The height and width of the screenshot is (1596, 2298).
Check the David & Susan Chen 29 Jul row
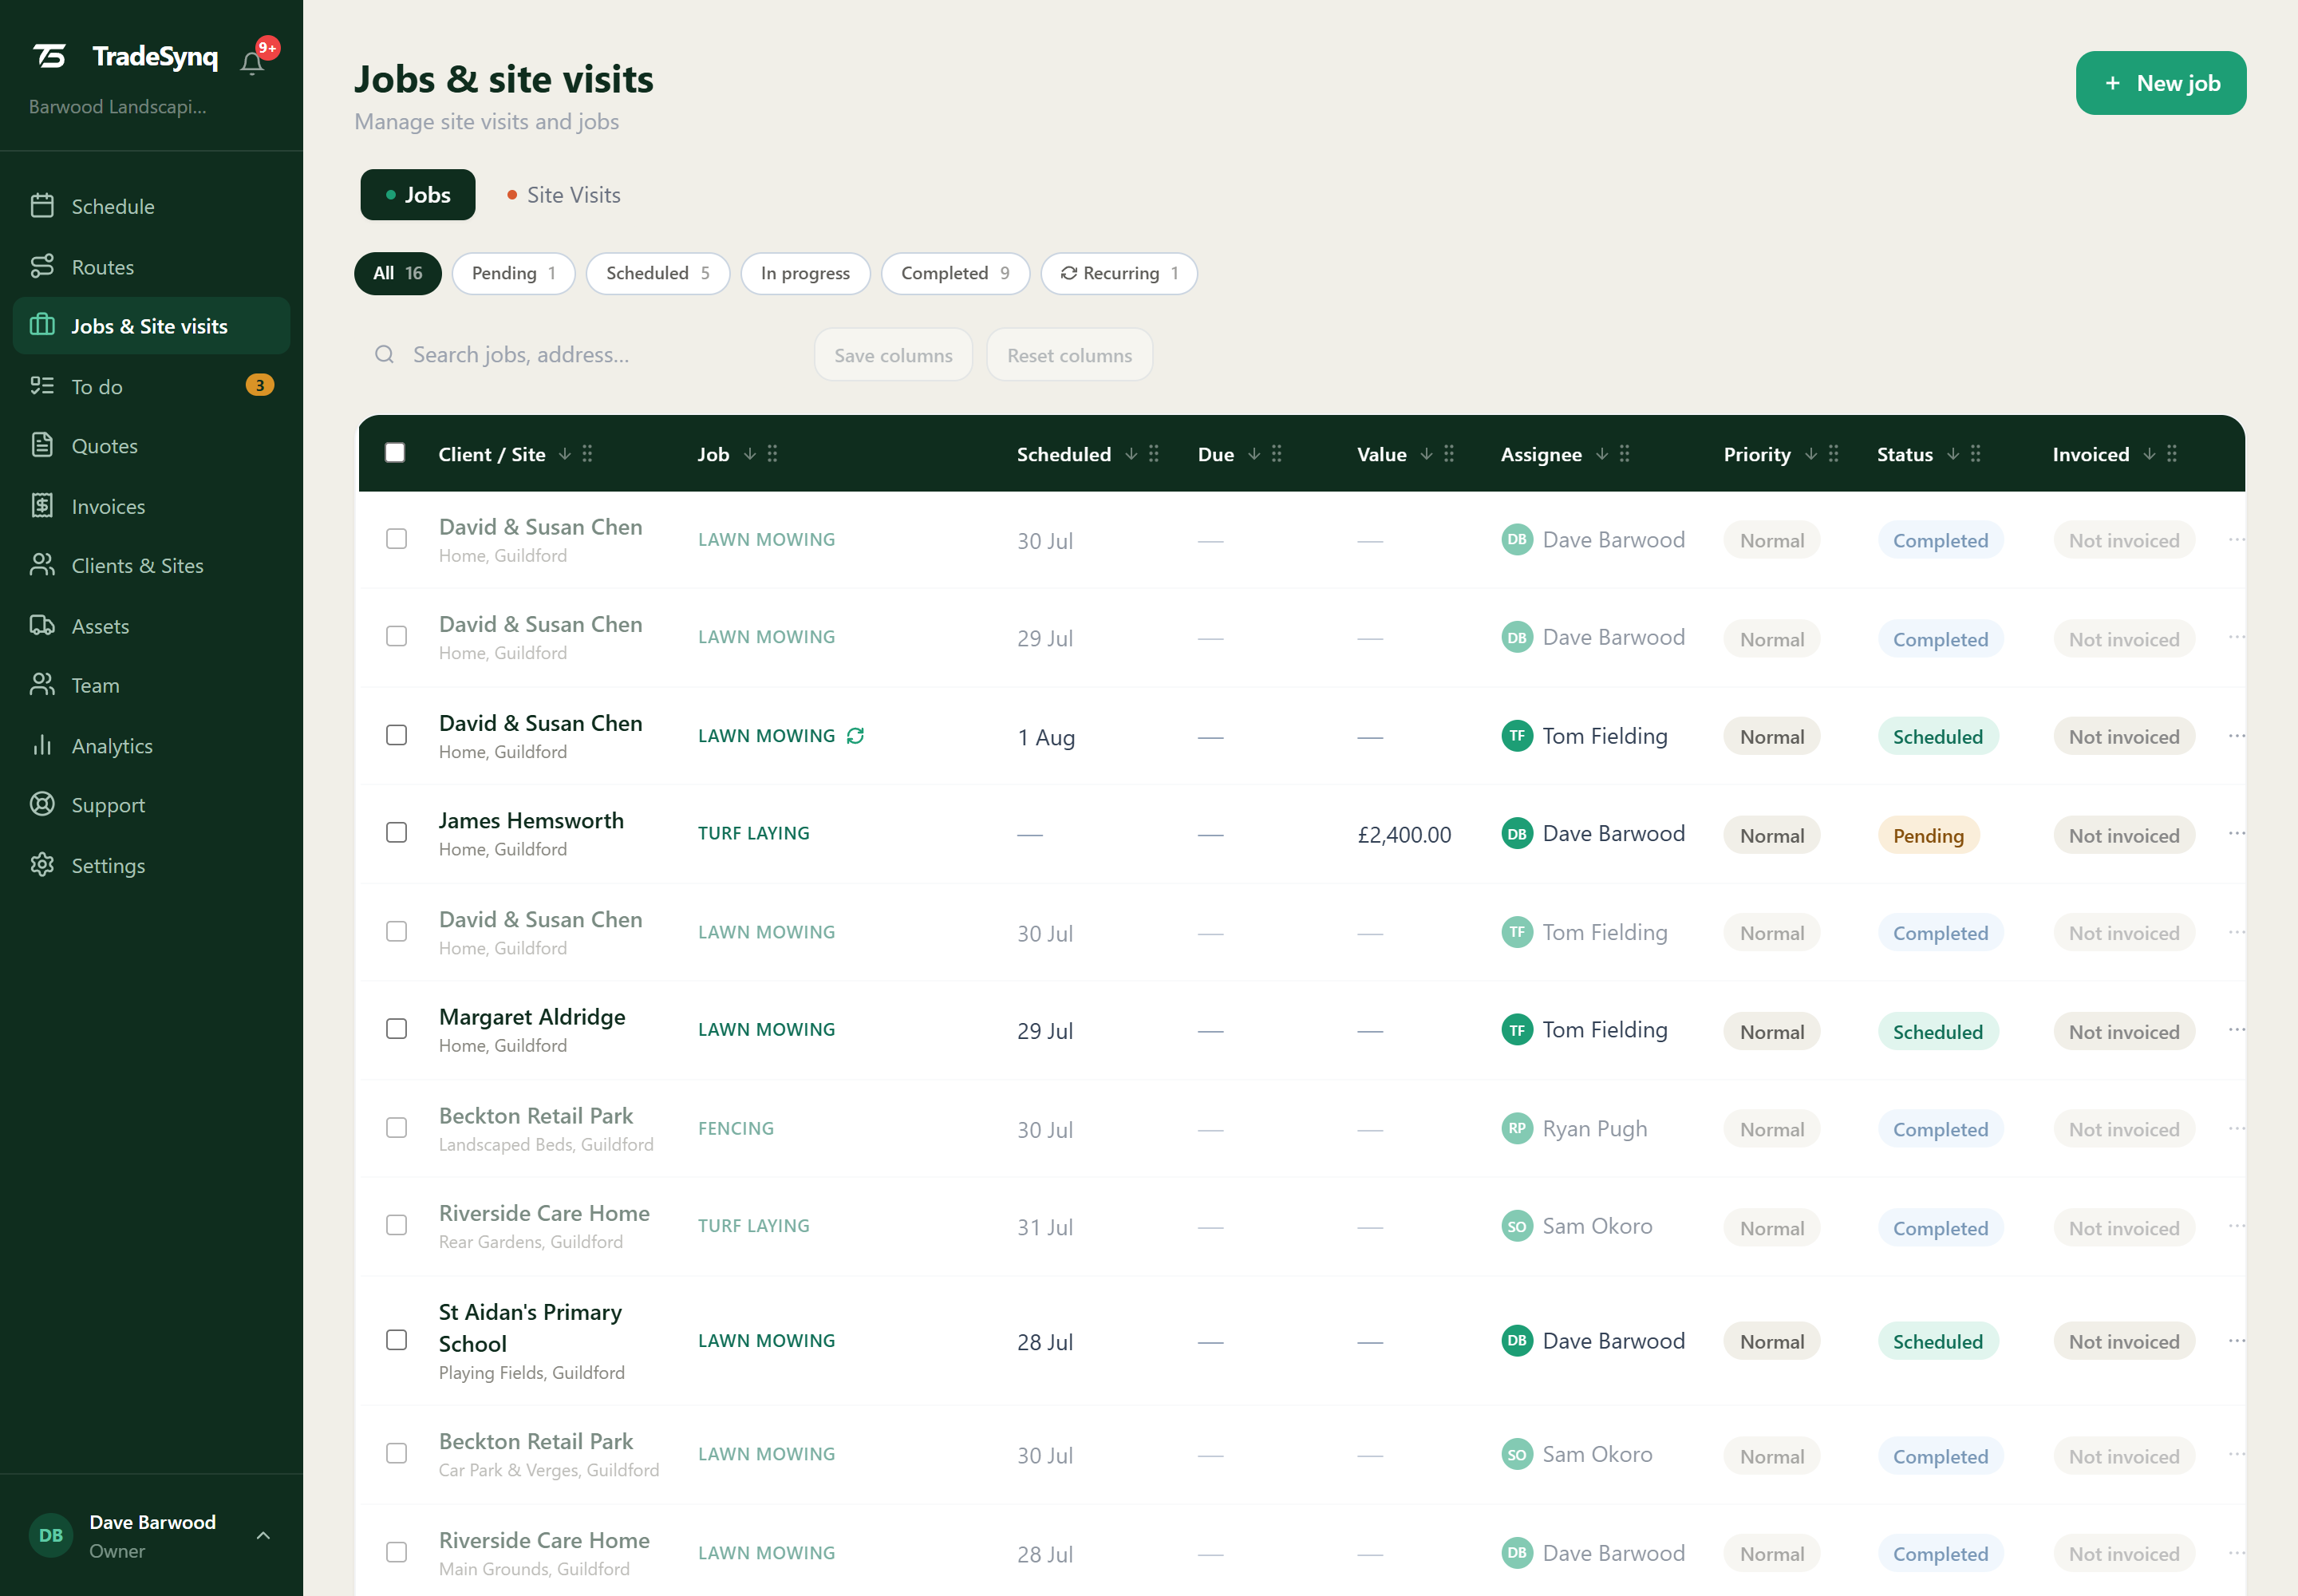397,637
